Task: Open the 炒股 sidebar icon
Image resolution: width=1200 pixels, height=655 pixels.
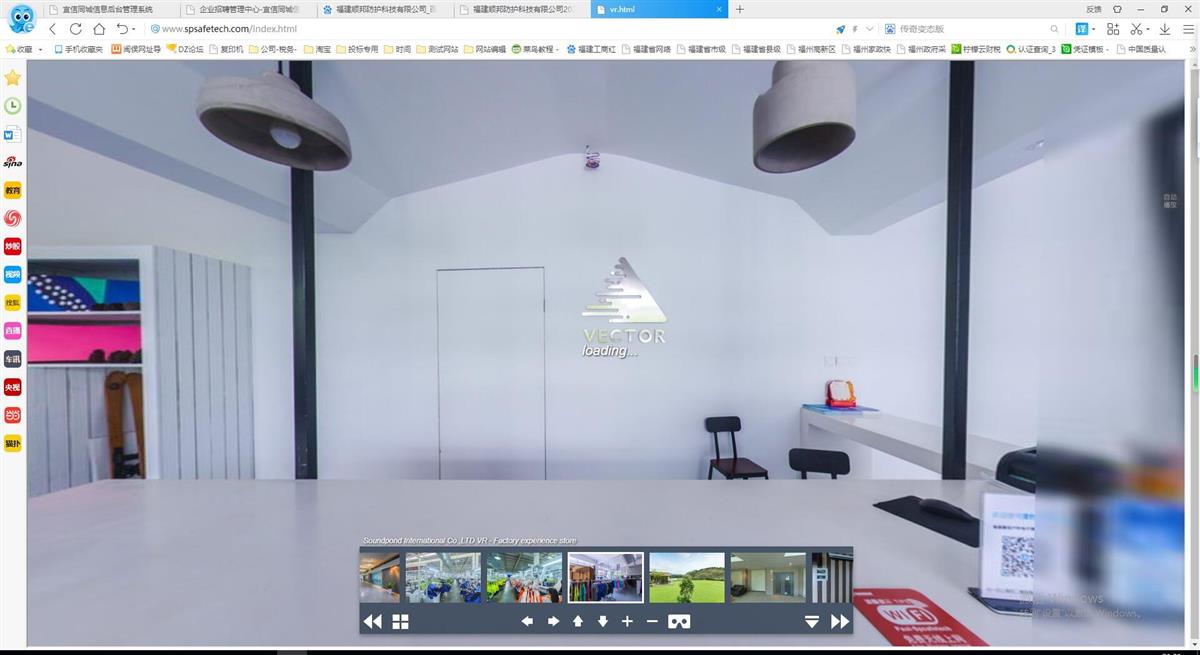Action: tap(12, 246)
